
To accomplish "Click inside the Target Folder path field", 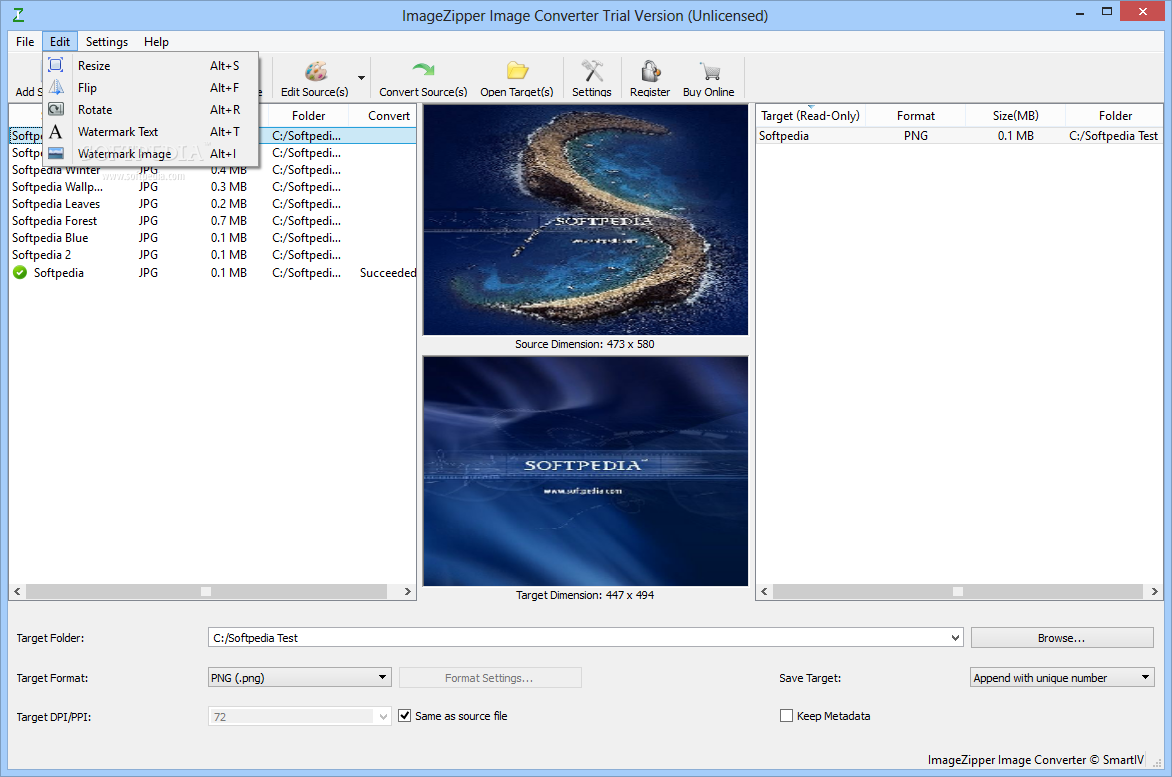I will coord(577,637).
